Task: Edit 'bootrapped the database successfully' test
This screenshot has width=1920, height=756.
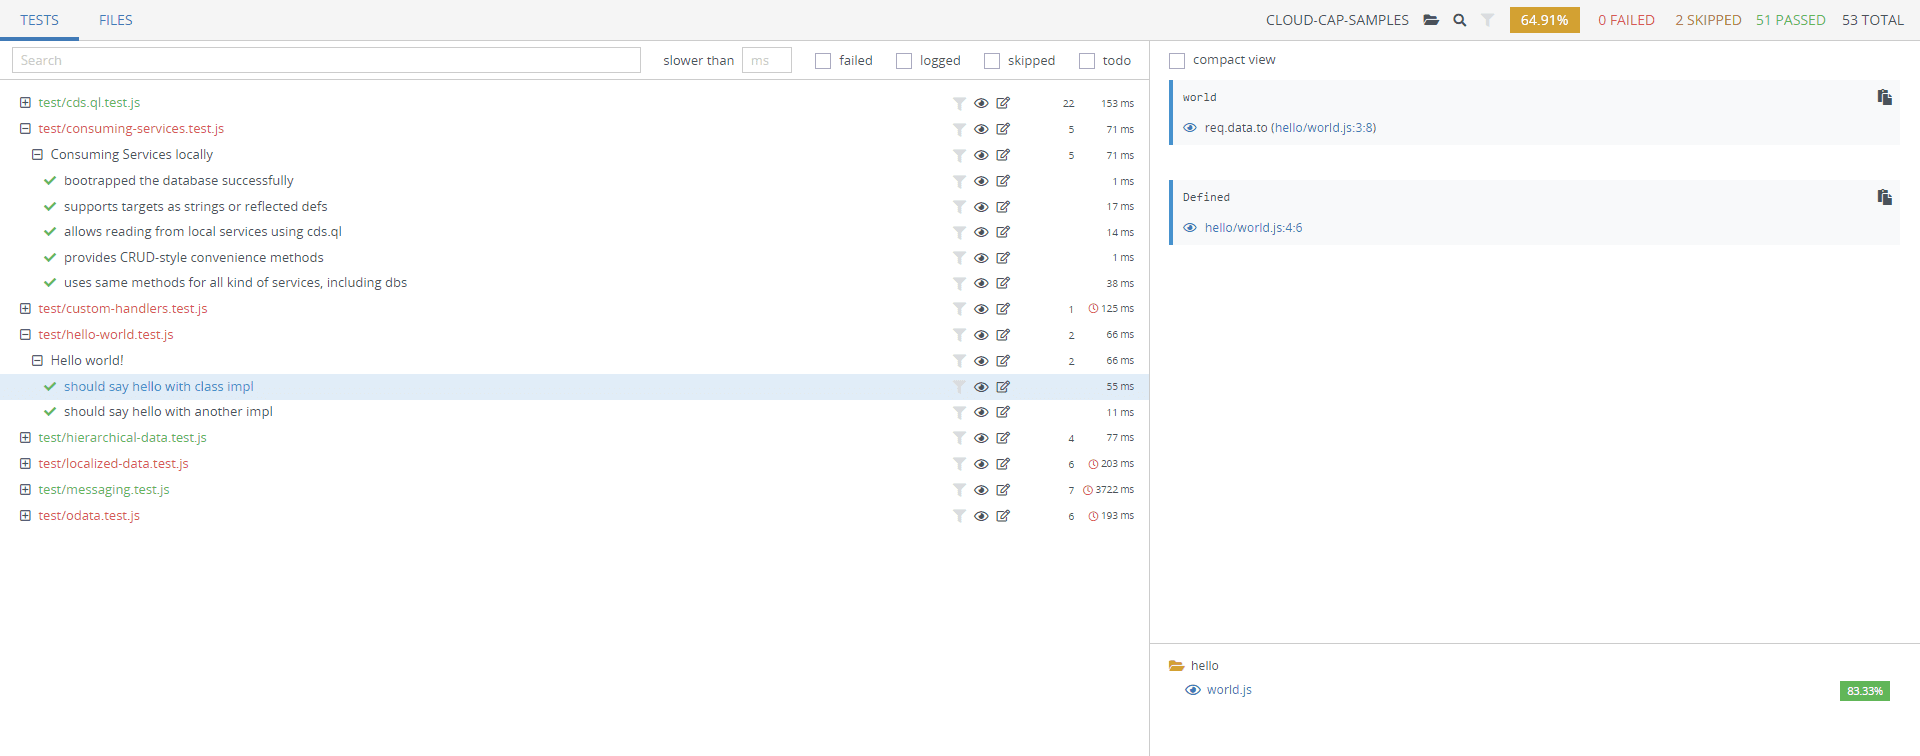Action: [1003, 181]
